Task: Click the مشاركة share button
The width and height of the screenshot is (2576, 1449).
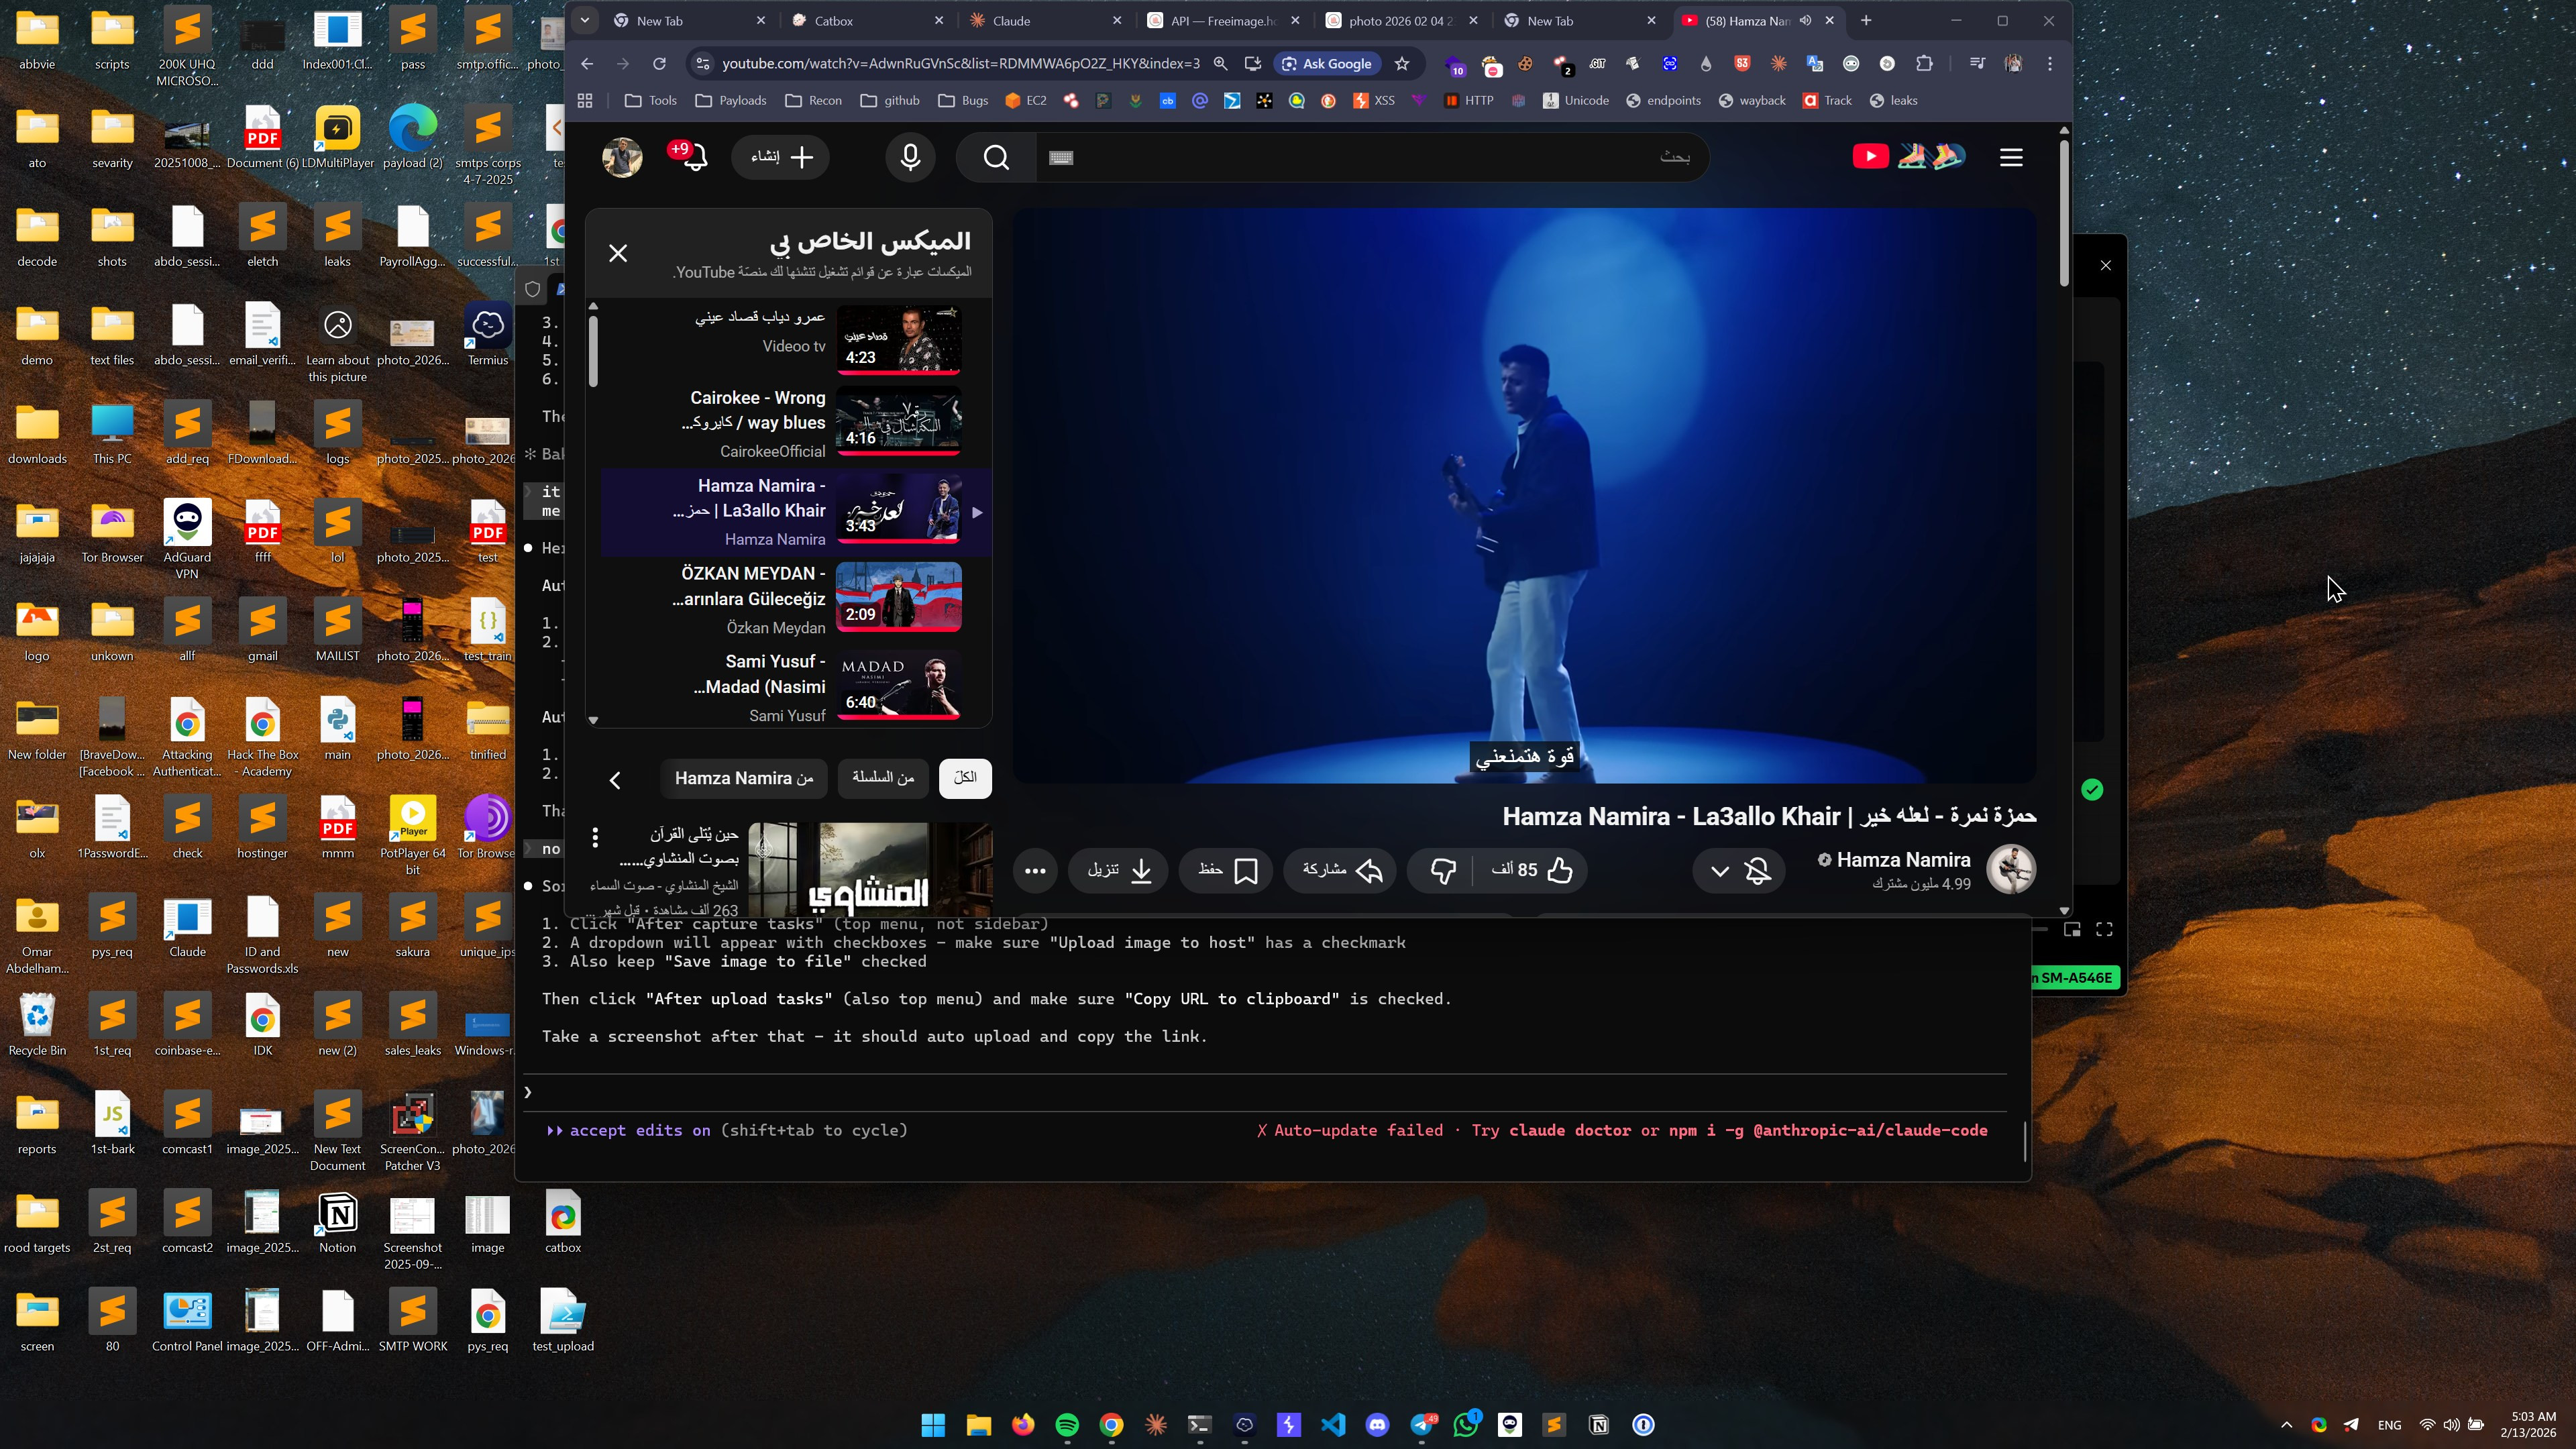Action: (x=1340, y=871)
